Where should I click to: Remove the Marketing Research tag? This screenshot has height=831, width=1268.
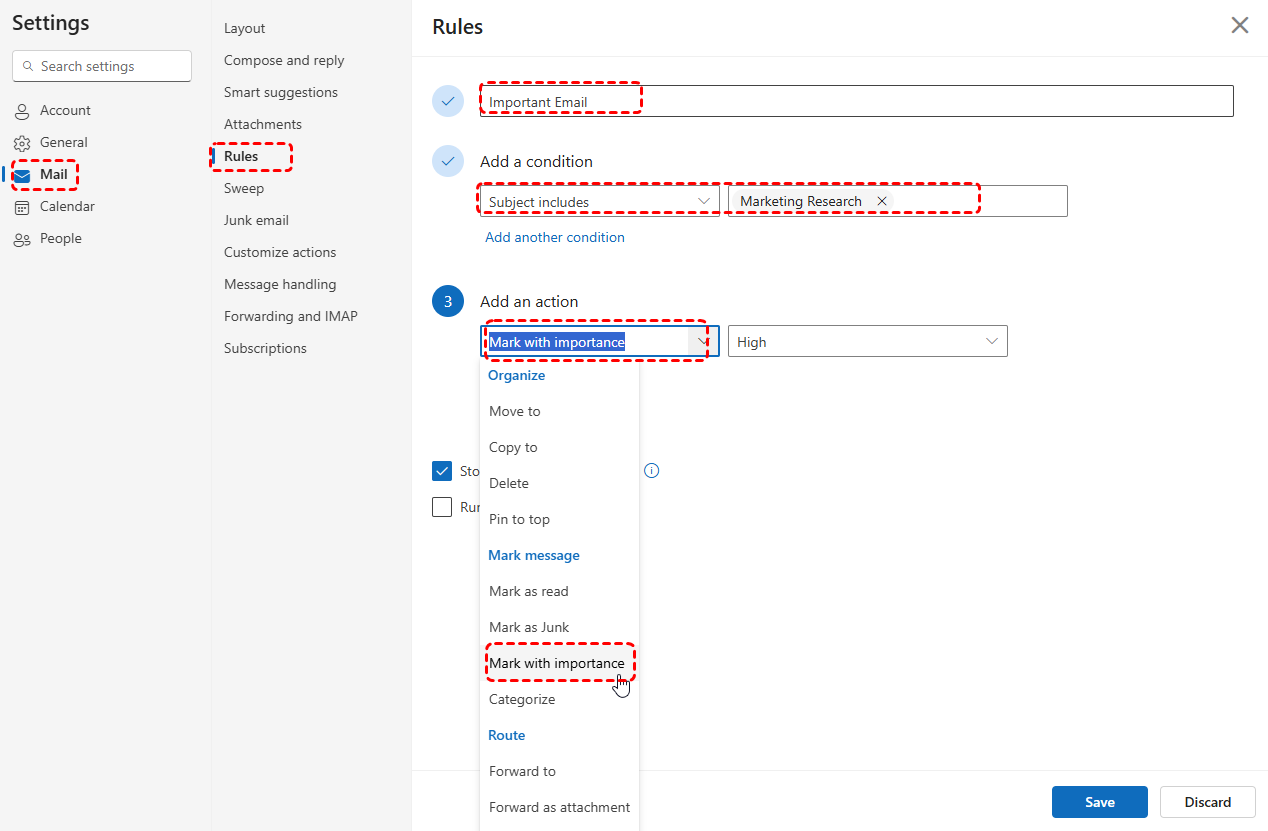tap(882, 201)
